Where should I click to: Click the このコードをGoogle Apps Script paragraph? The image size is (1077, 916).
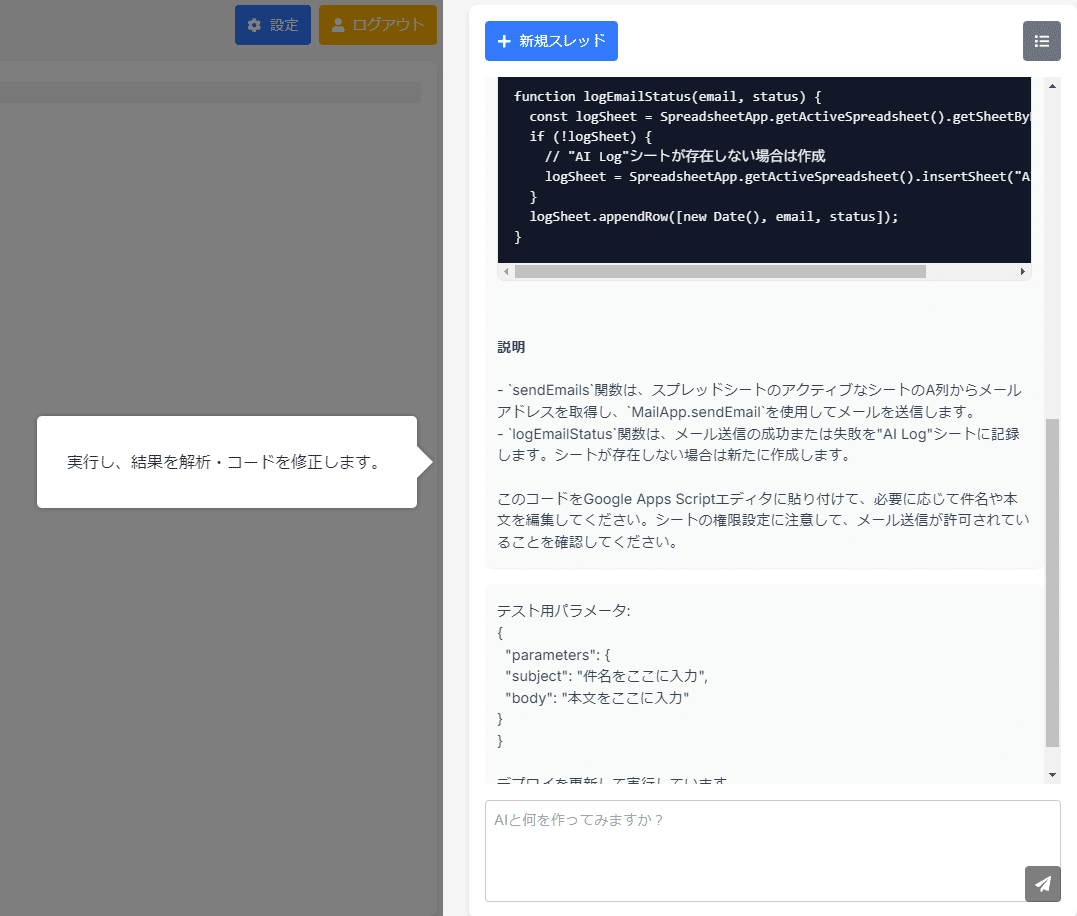pos(763,520)
